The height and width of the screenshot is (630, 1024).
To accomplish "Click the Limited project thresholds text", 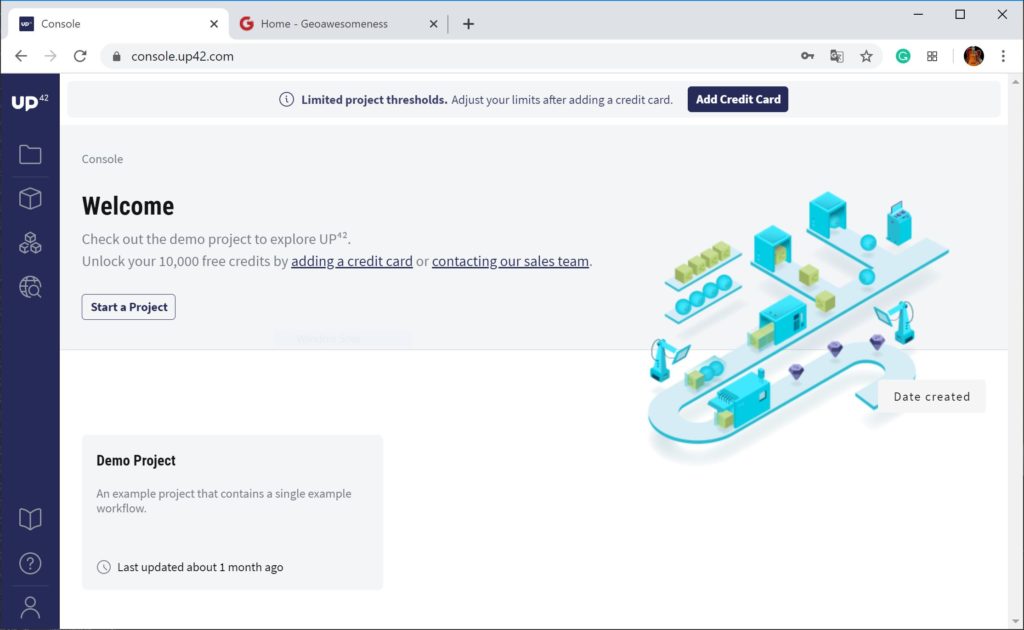I will point(374,100).
